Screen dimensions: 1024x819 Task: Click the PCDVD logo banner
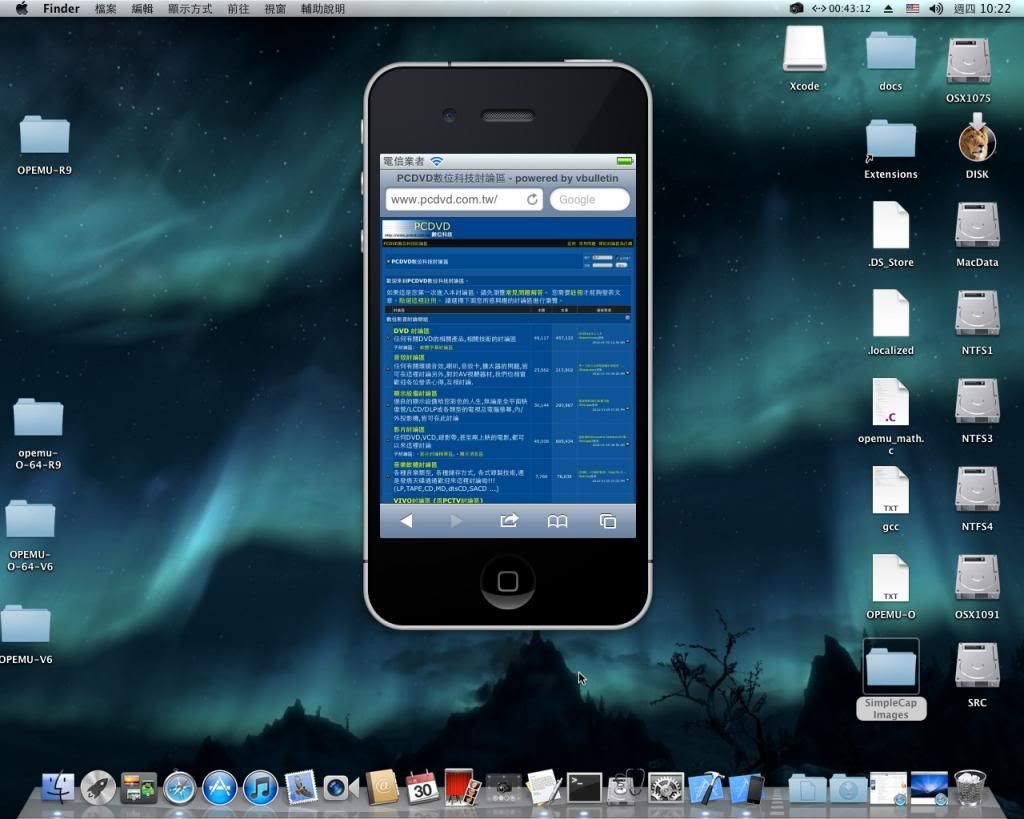(x=418, y=229)
